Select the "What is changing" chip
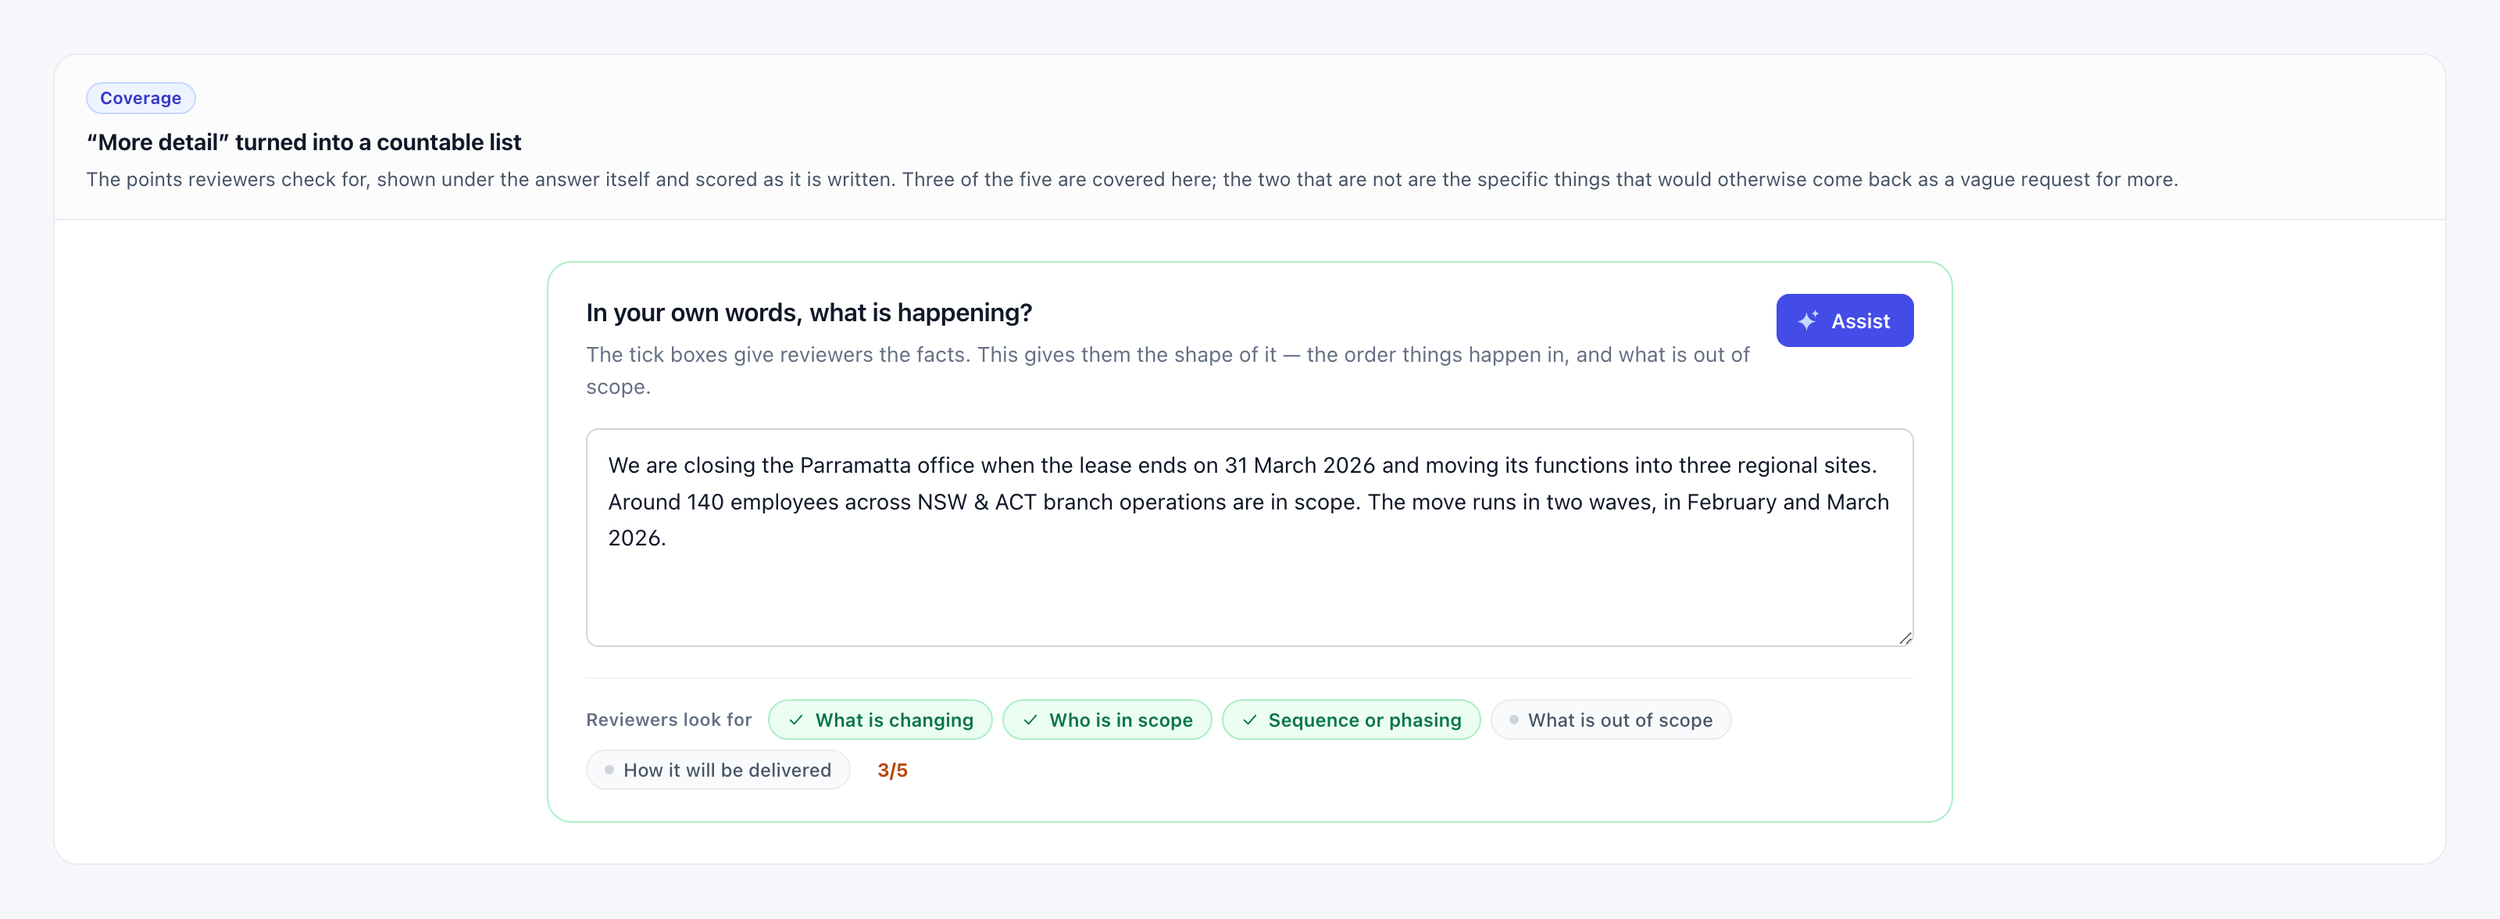2500x919 pixels. pyautogui.click(x=879, y=719)
